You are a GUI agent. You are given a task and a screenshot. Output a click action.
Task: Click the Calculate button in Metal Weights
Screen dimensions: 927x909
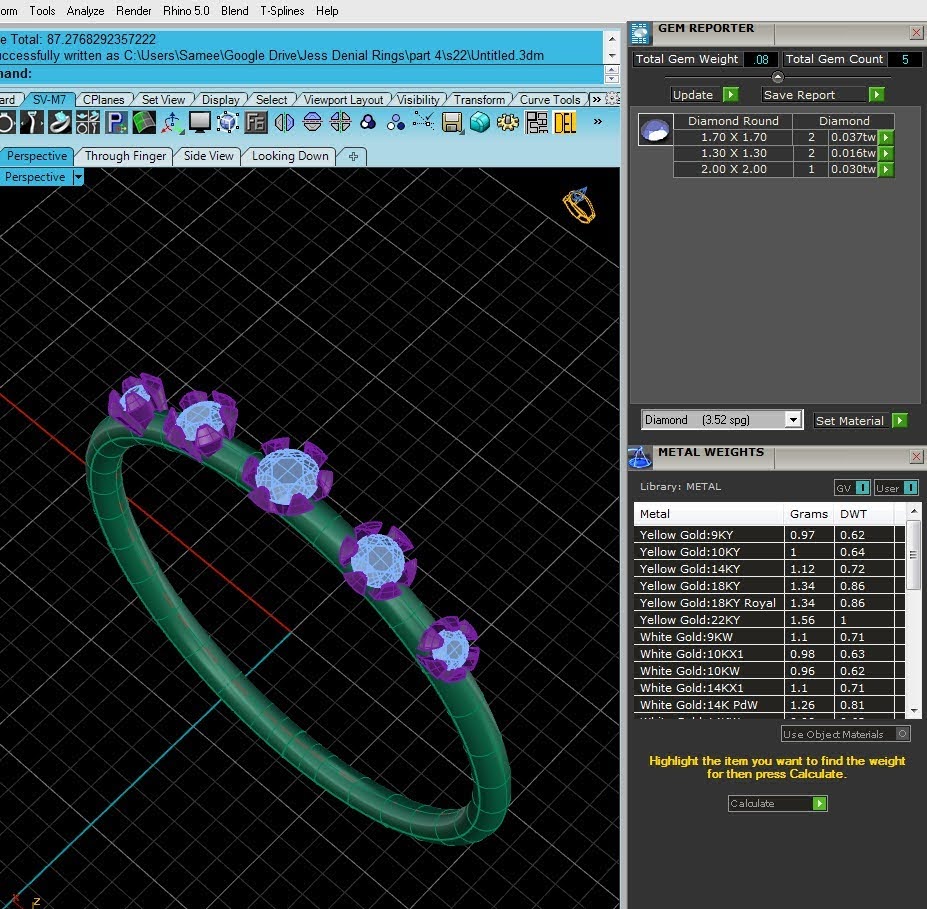777,803
